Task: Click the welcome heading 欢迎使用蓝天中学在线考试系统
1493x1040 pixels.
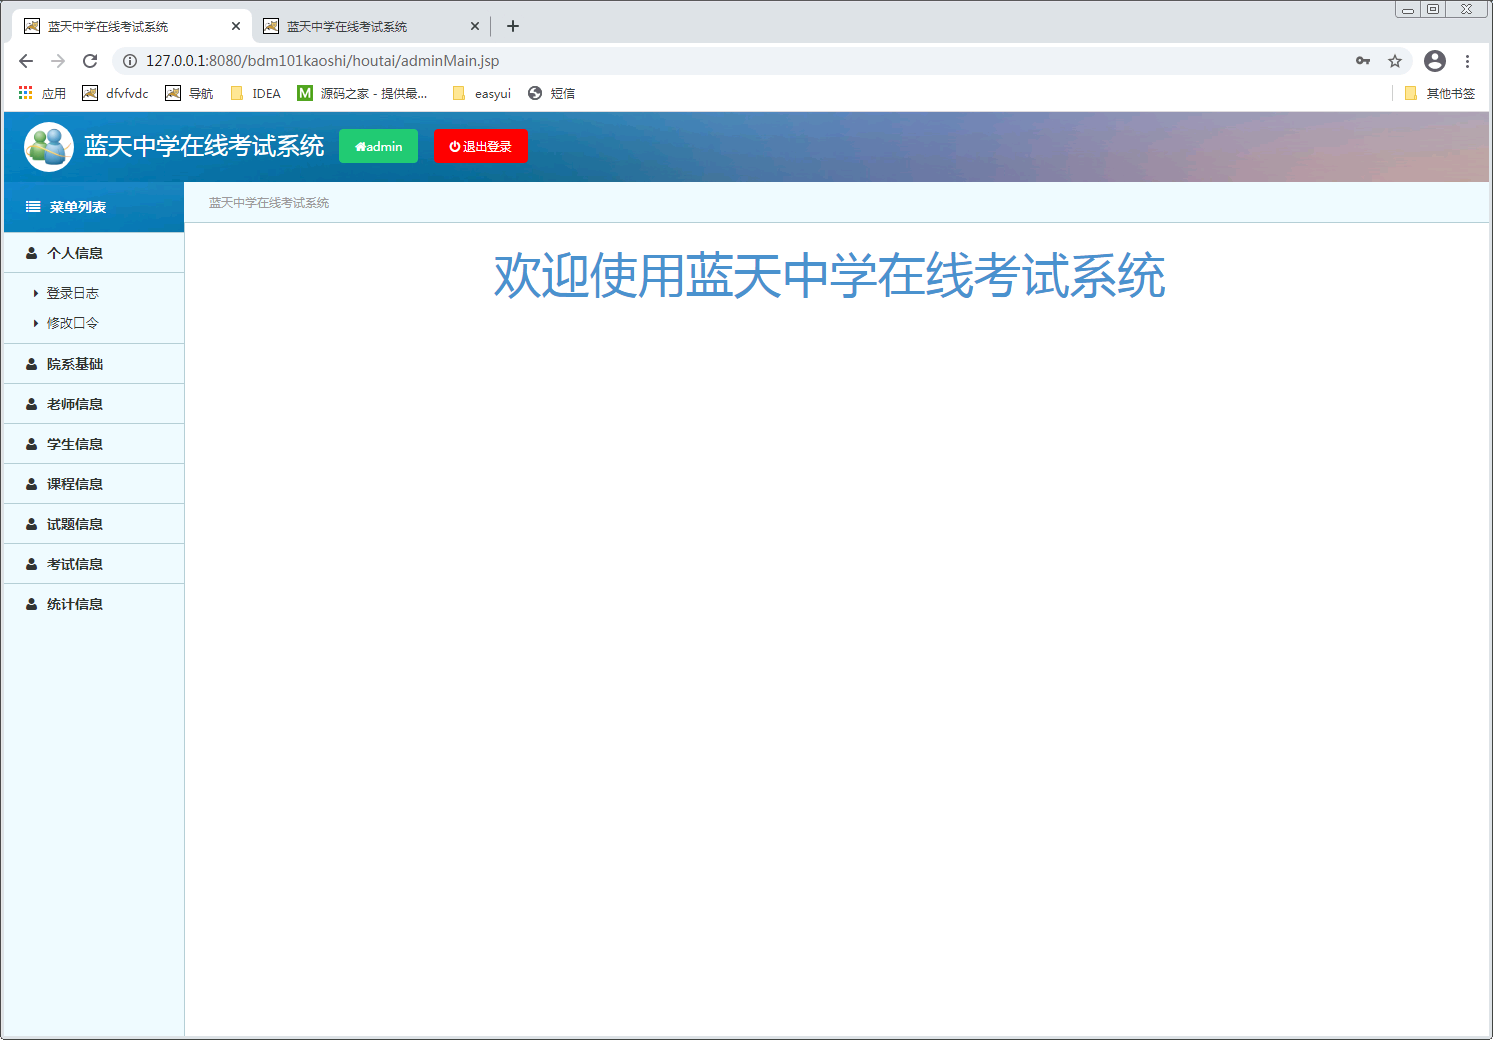Action: coord(829,276)
